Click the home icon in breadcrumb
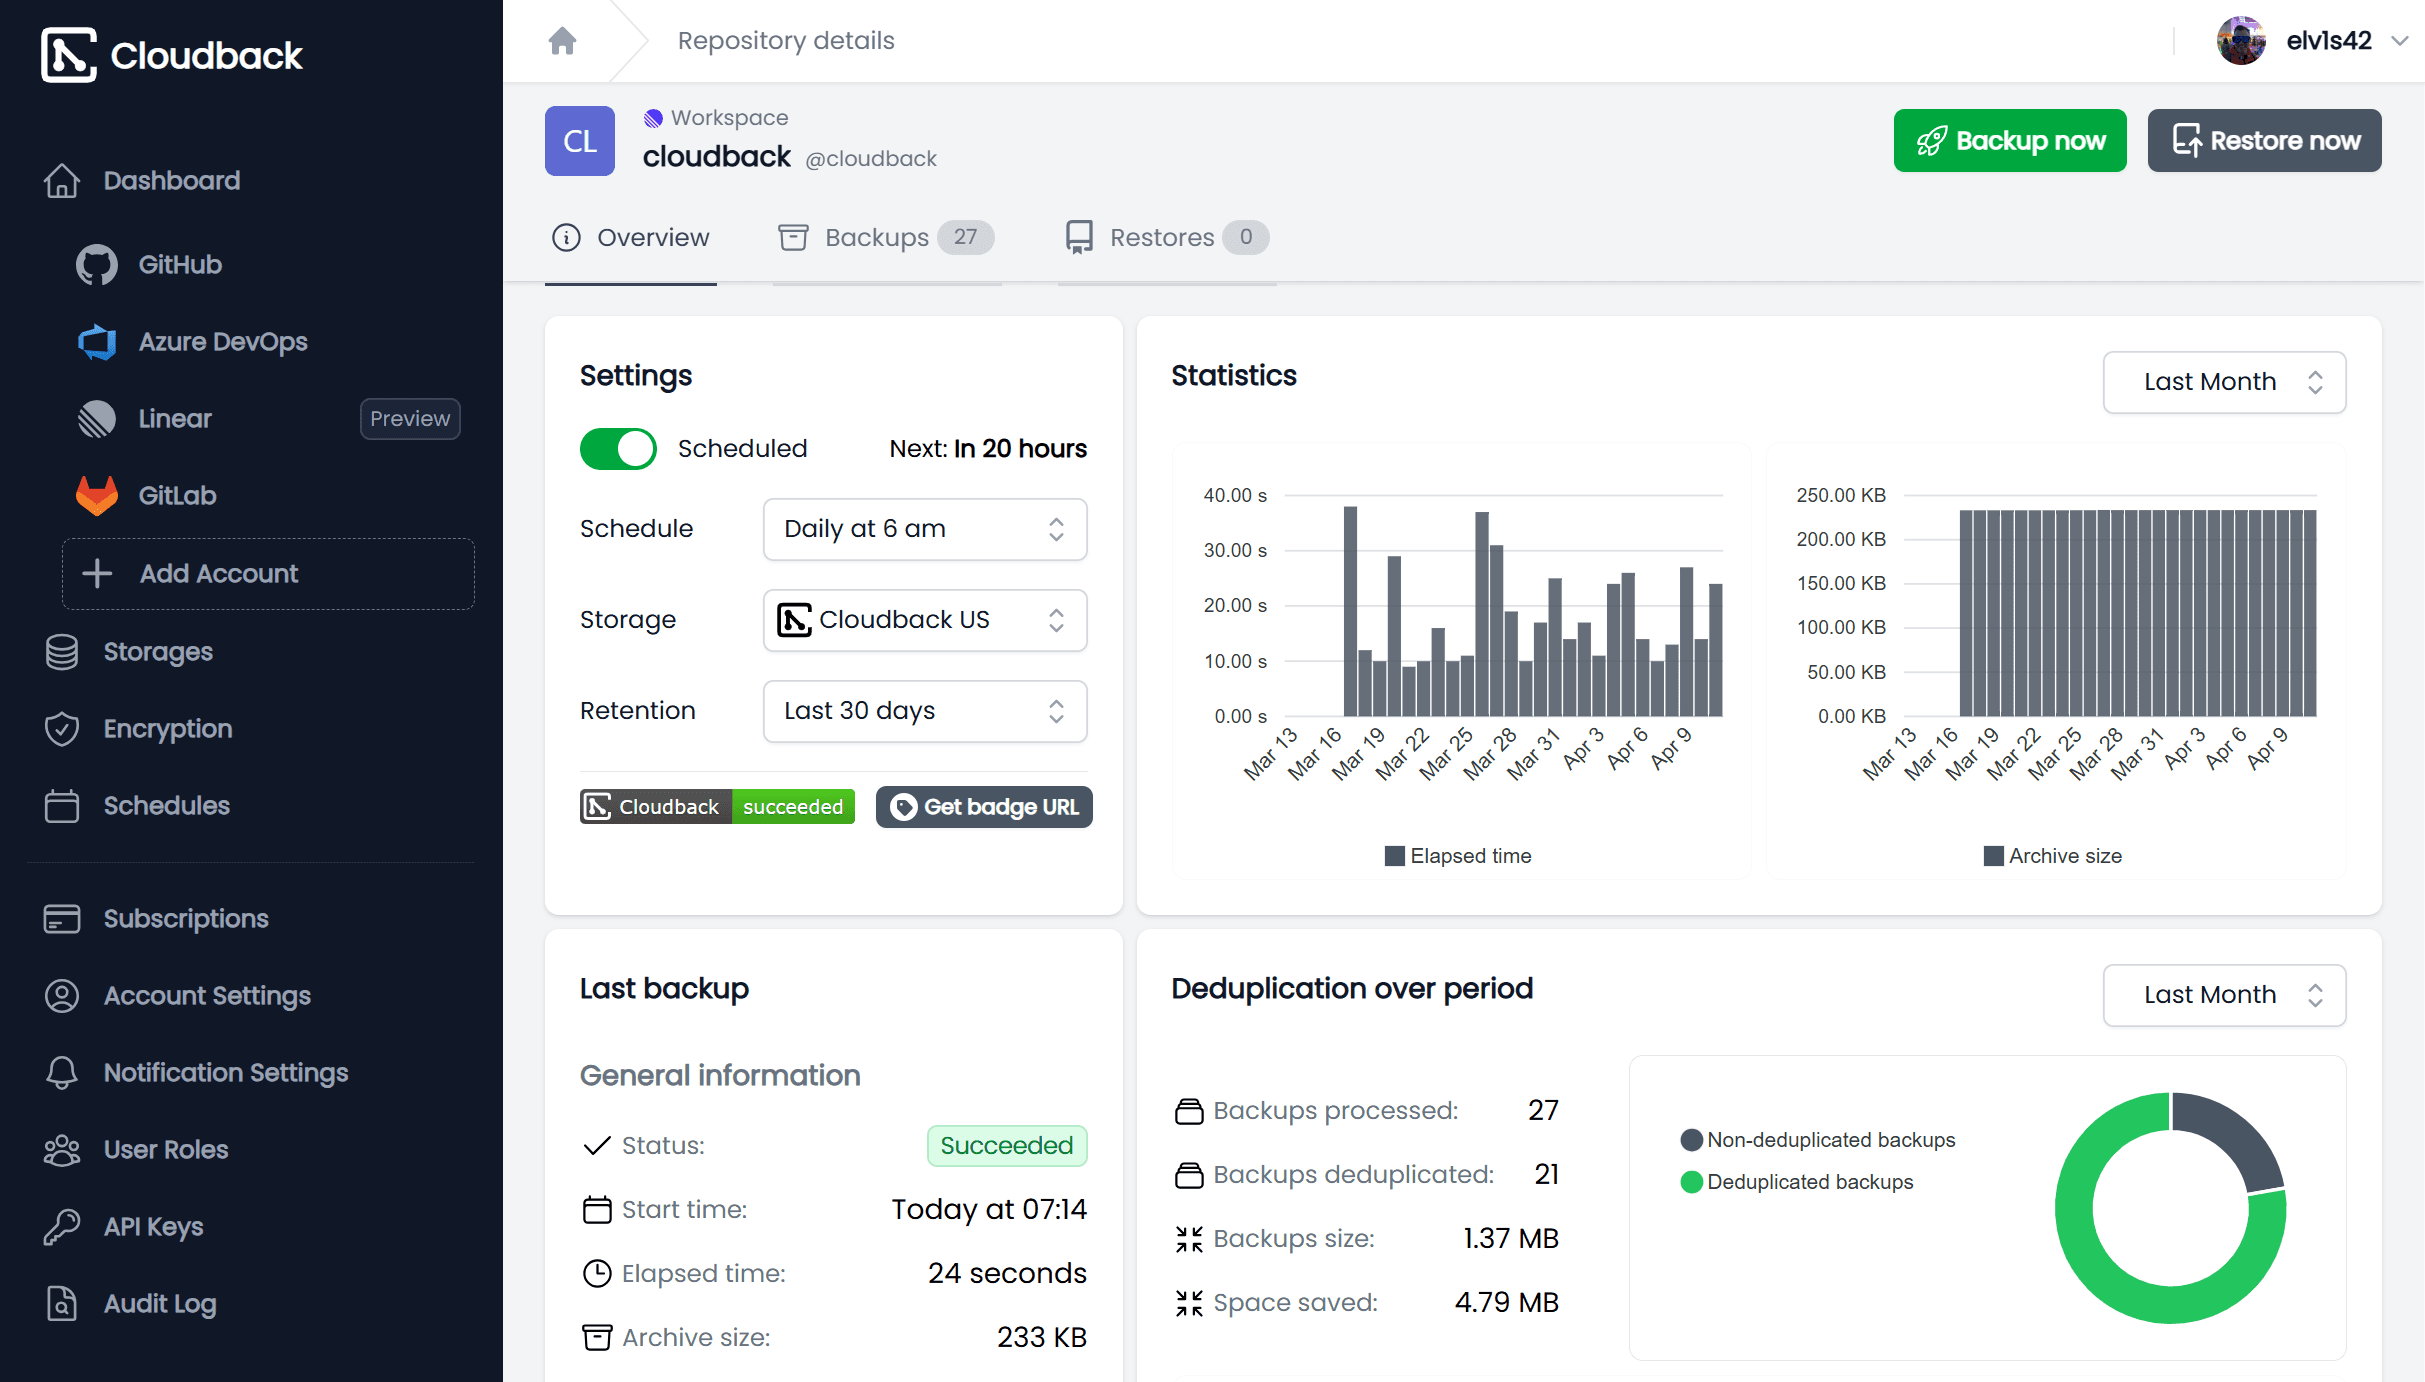Screen dimensions: 2425x1382 563,41
